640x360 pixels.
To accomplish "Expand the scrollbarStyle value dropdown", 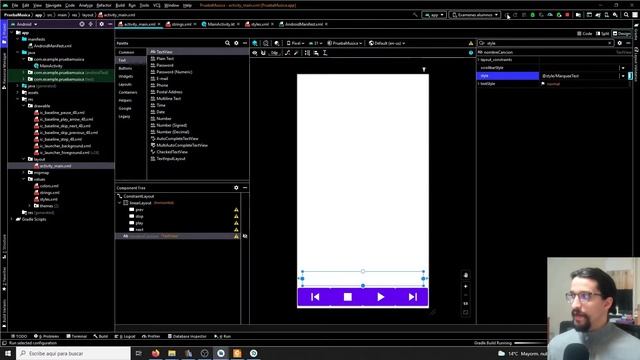I will click(623, 68).
